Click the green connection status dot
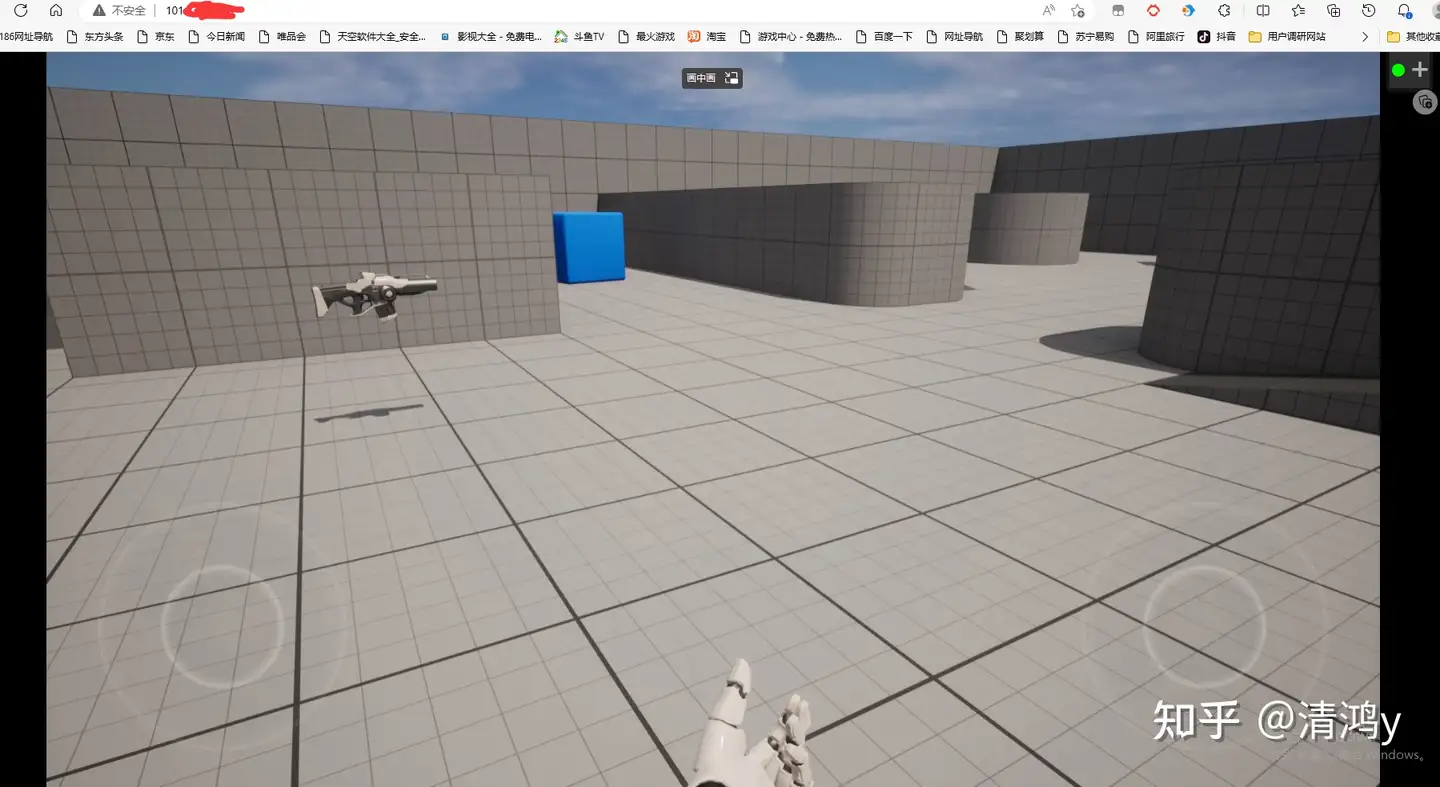 [x=1398, y=70]
